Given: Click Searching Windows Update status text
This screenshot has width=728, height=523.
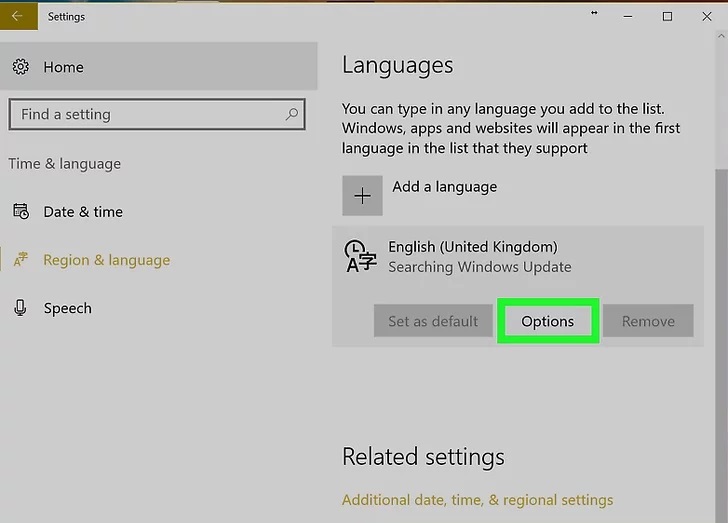Looking at the screenshot, I should 480,267.
